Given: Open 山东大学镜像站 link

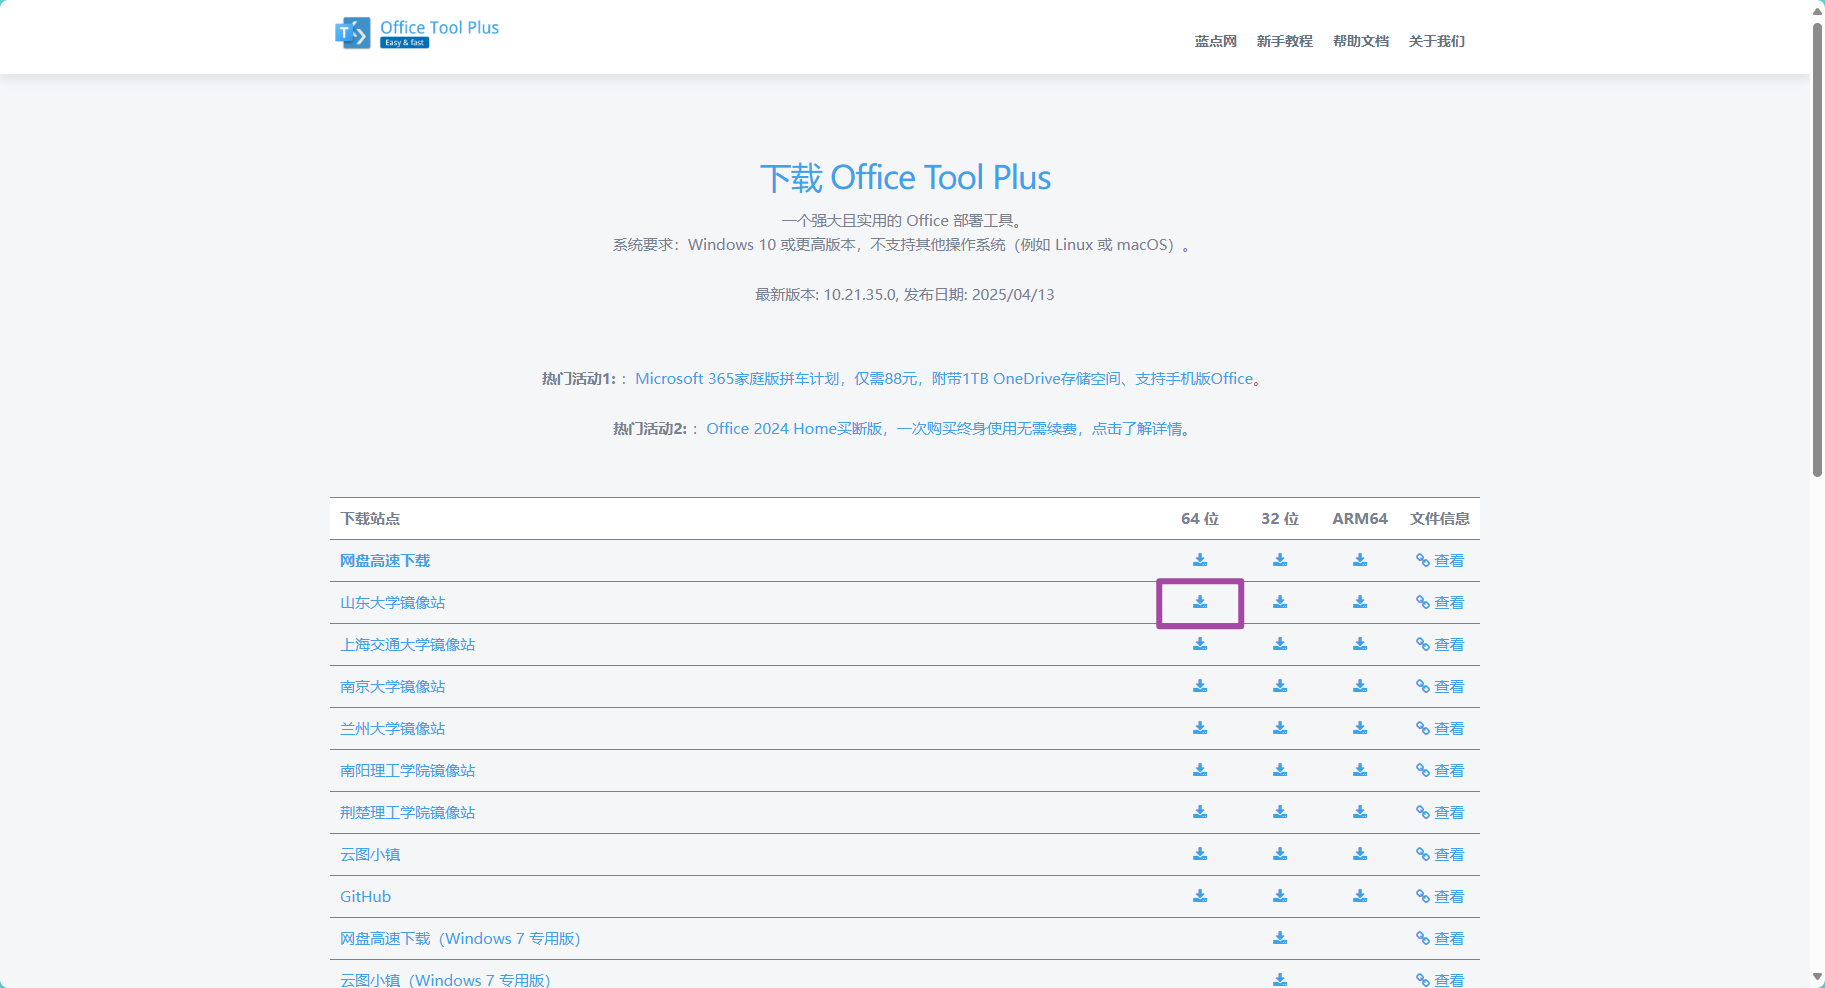Looking at the screenshot, I should tap(393, 603).
